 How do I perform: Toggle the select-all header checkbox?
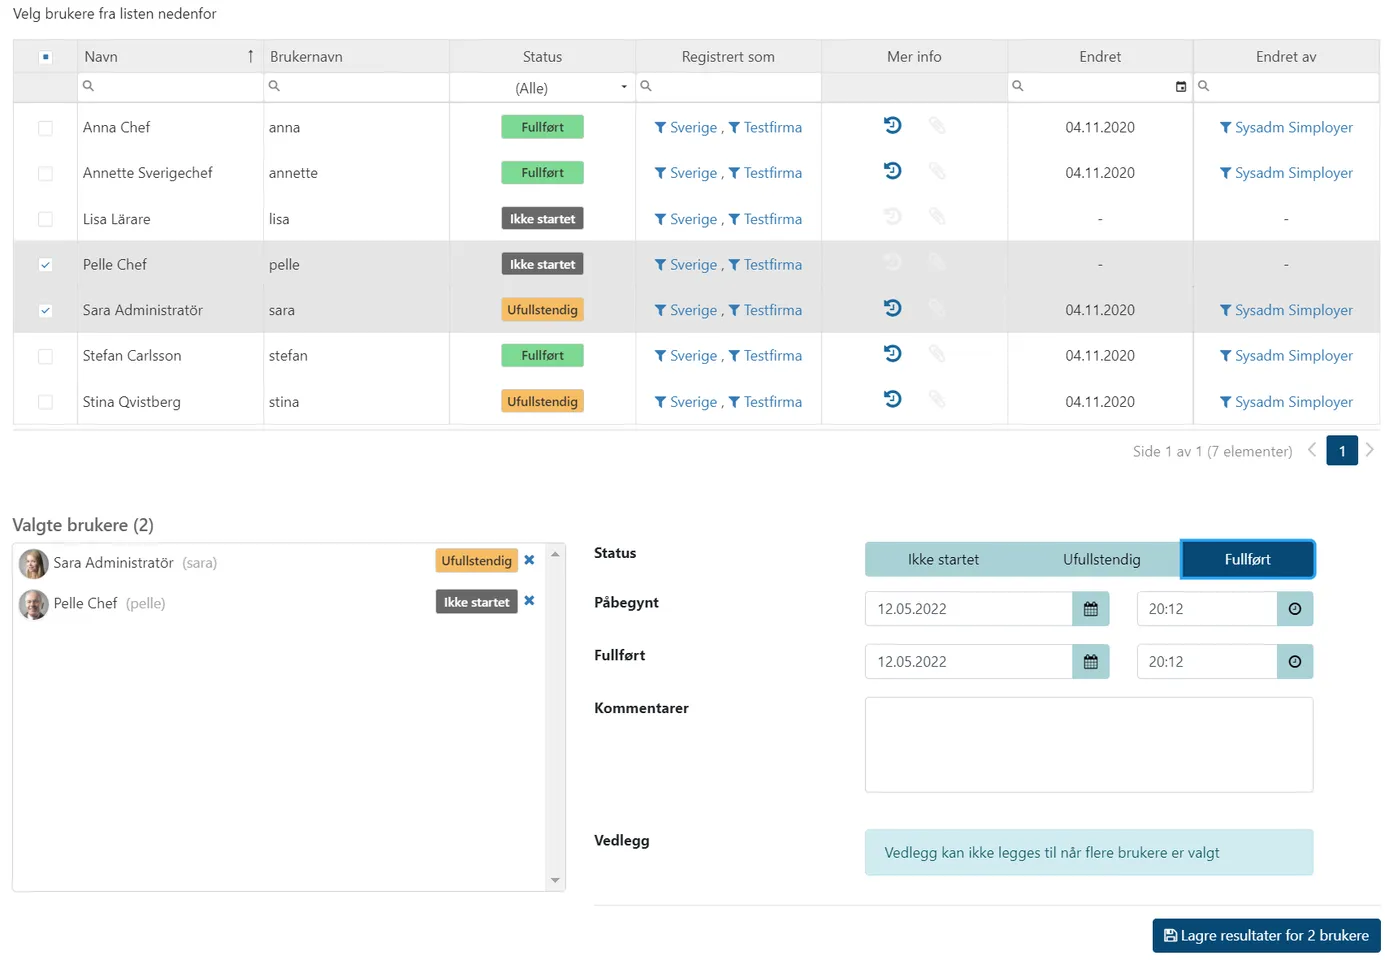coord(45,57)
